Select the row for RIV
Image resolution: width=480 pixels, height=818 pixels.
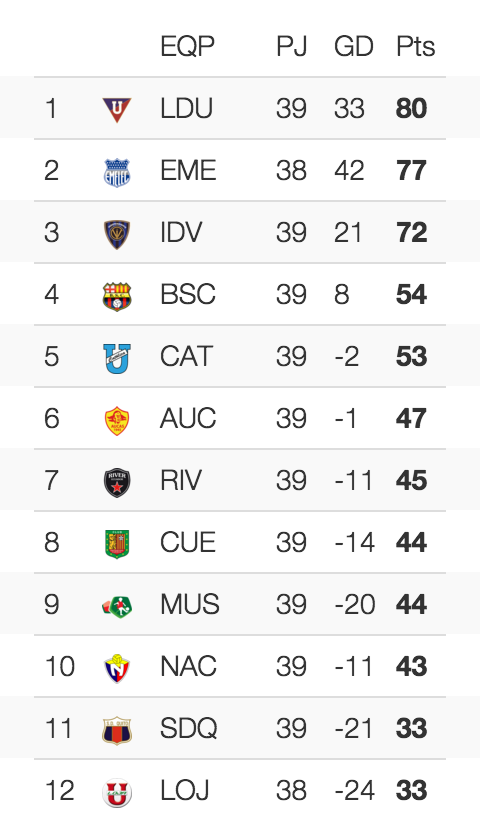(x=240, y=480)
